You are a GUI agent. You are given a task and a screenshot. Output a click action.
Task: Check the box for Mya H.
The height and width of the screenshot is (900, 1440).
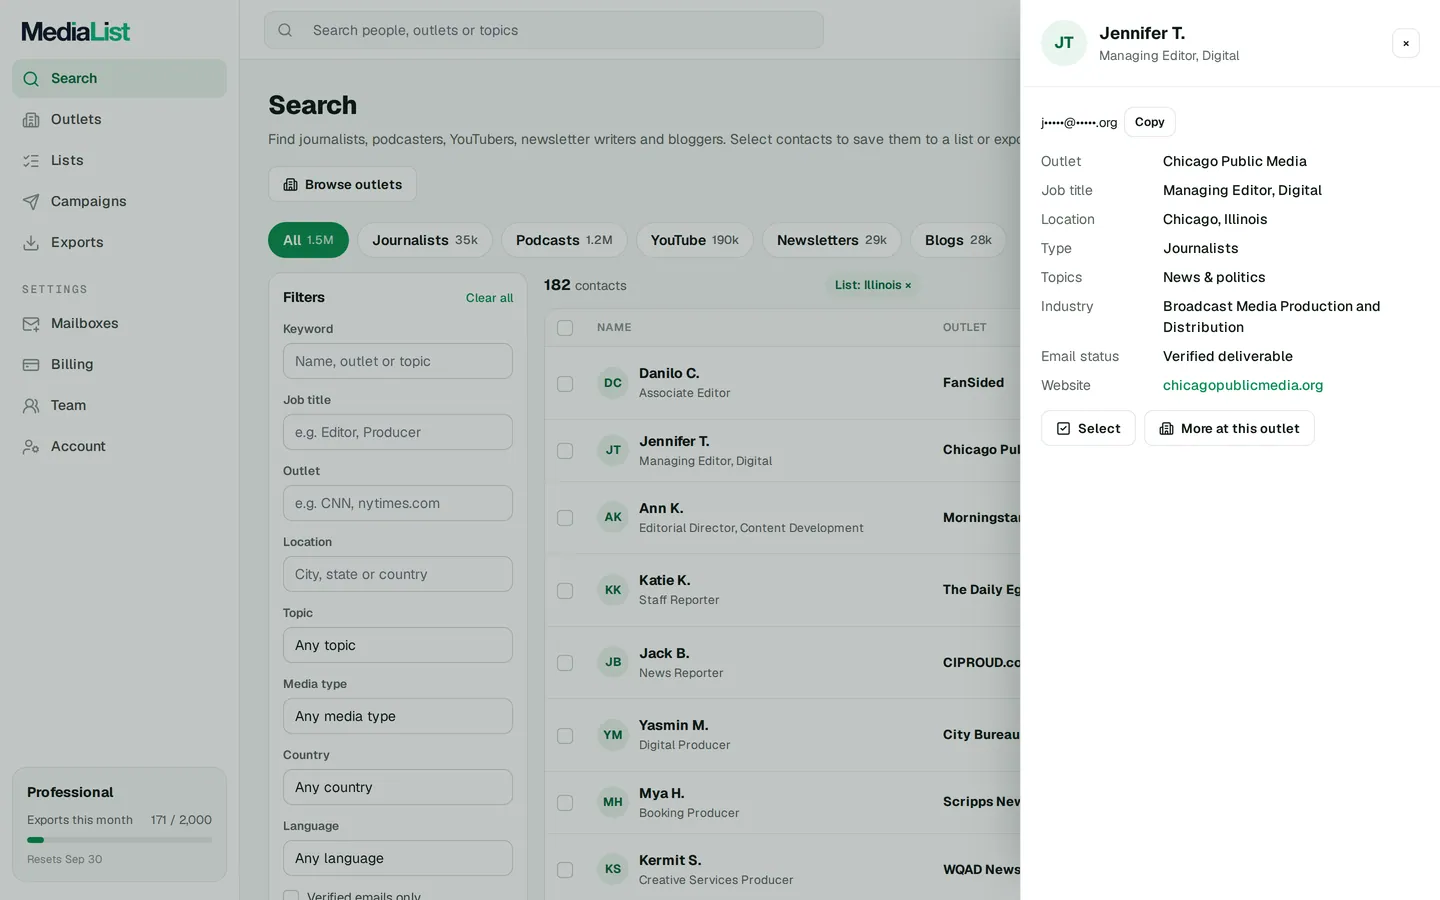coord(565,803)
